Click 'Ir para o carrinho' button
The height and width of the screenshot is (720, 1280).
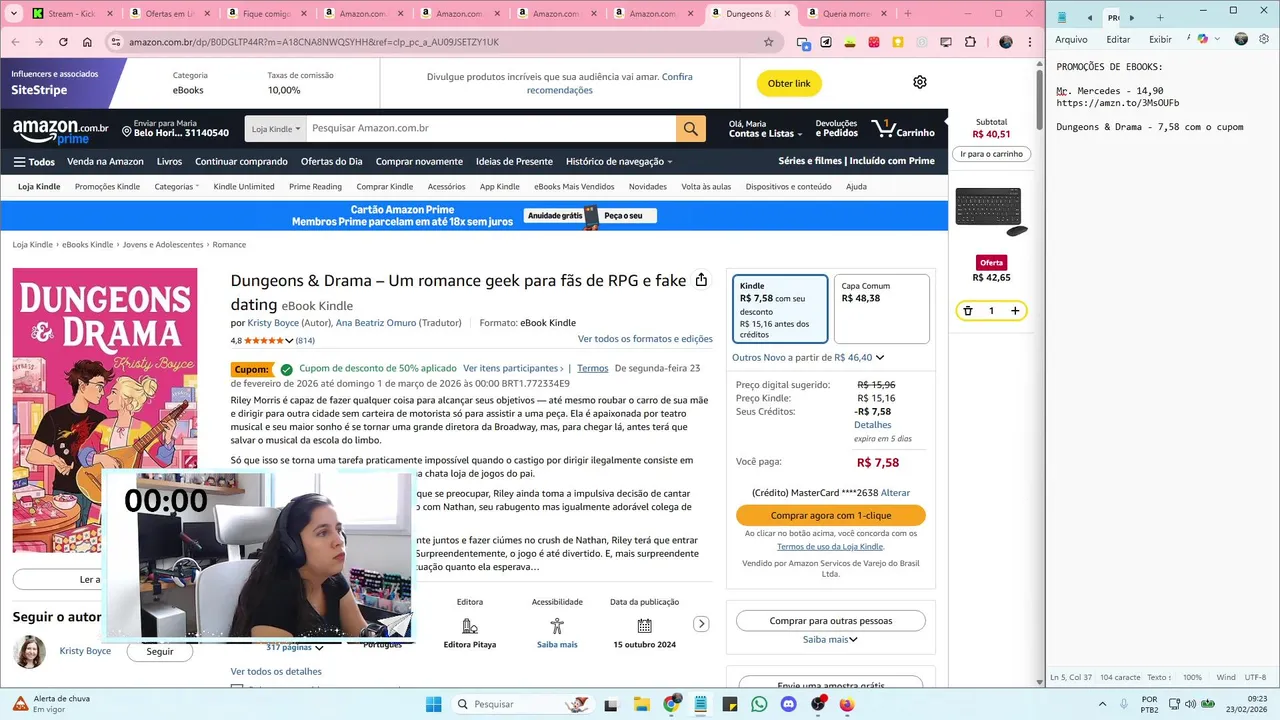pyautogui.click(x=991, y=154)
